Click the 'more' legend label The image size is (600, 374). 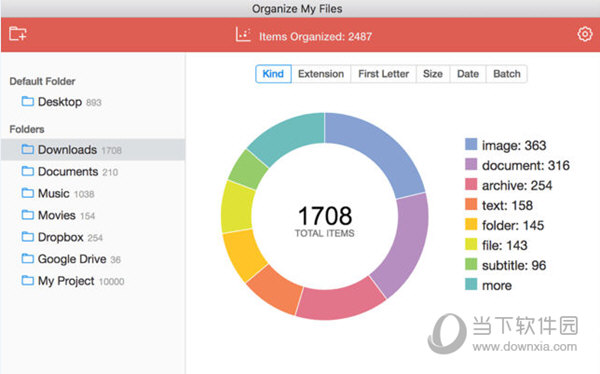(497, 285)
